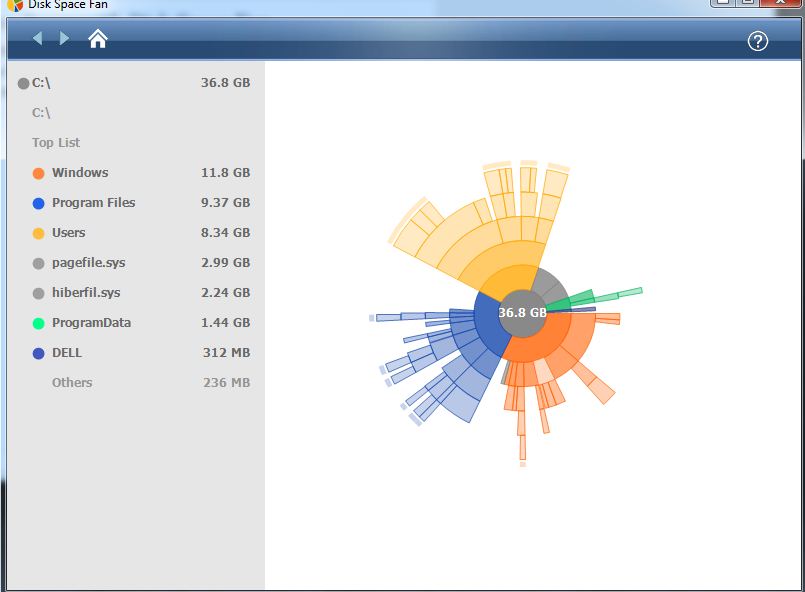Click the gray dot next to hiberfil.sys
Image resolution: width=805 pixels, height=592 pixels.
tap(39, 294)
